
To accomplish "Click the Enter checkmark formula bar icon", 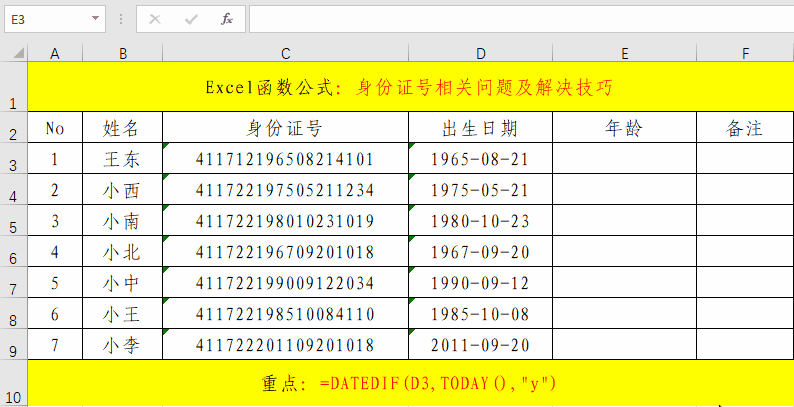I will pos(191,20).
